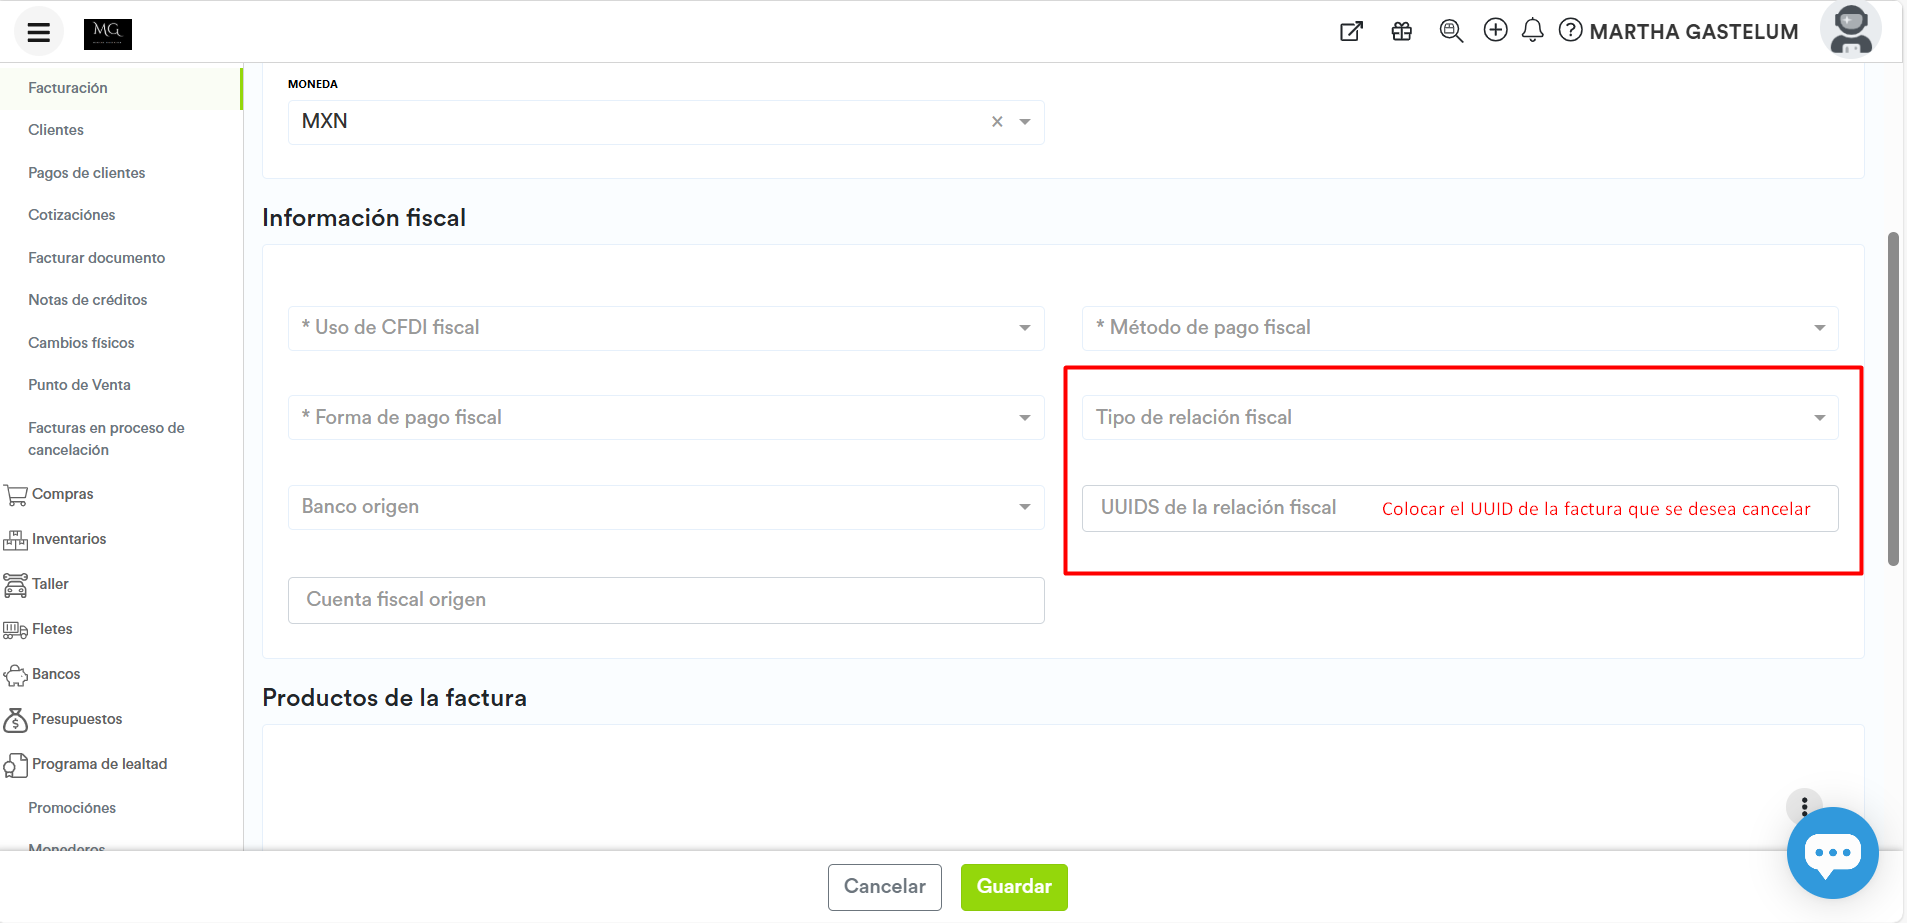Focus the Cuenta fiscal origen field
The image size is (1907, 923).
[x=666, y=600]
